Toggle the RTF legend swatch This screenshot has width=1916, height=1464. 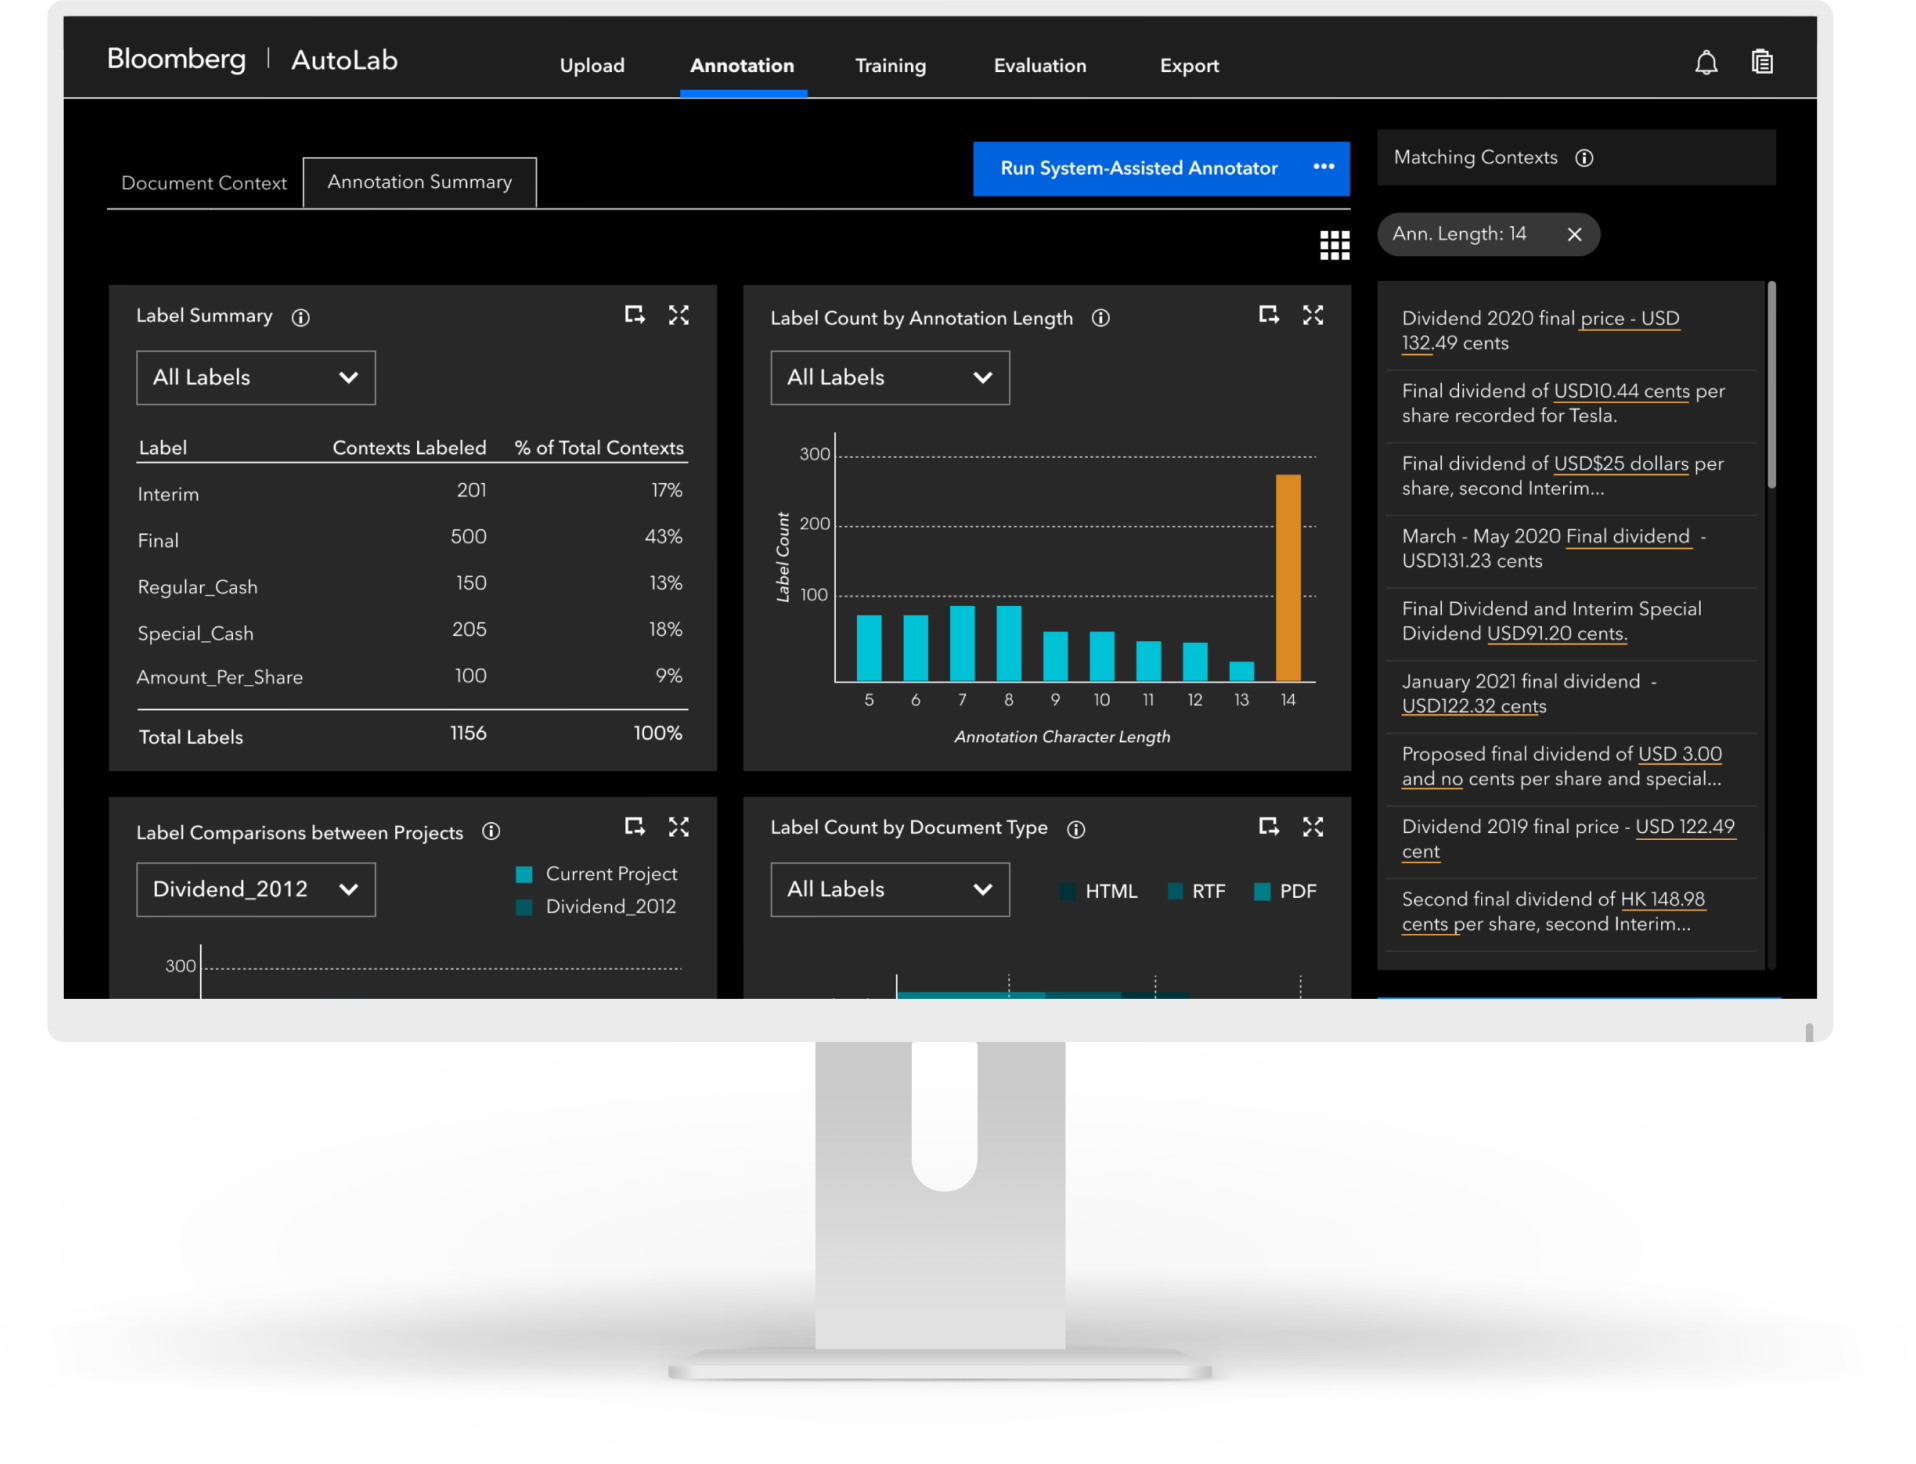(x=1175, y=891)
